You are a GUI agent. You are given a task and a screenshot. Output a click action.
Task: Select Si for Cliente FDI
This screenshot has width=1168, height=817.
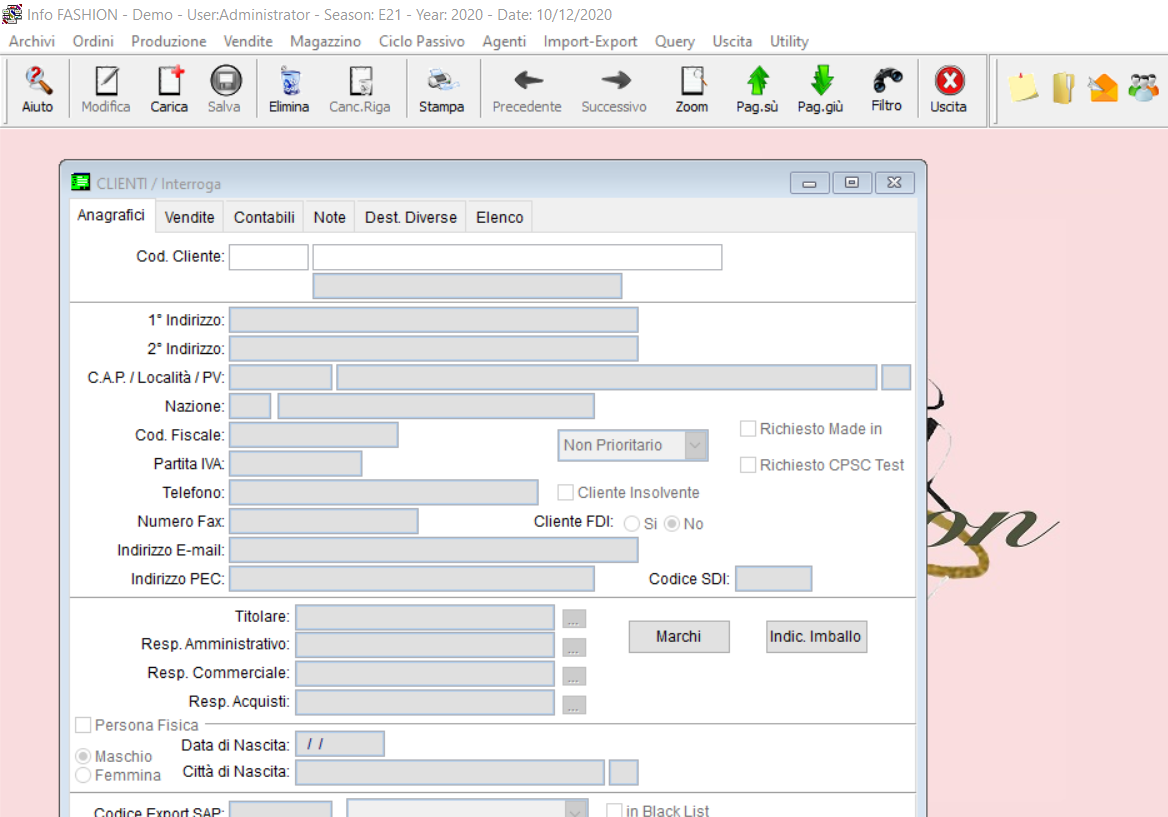pos(632,524)
